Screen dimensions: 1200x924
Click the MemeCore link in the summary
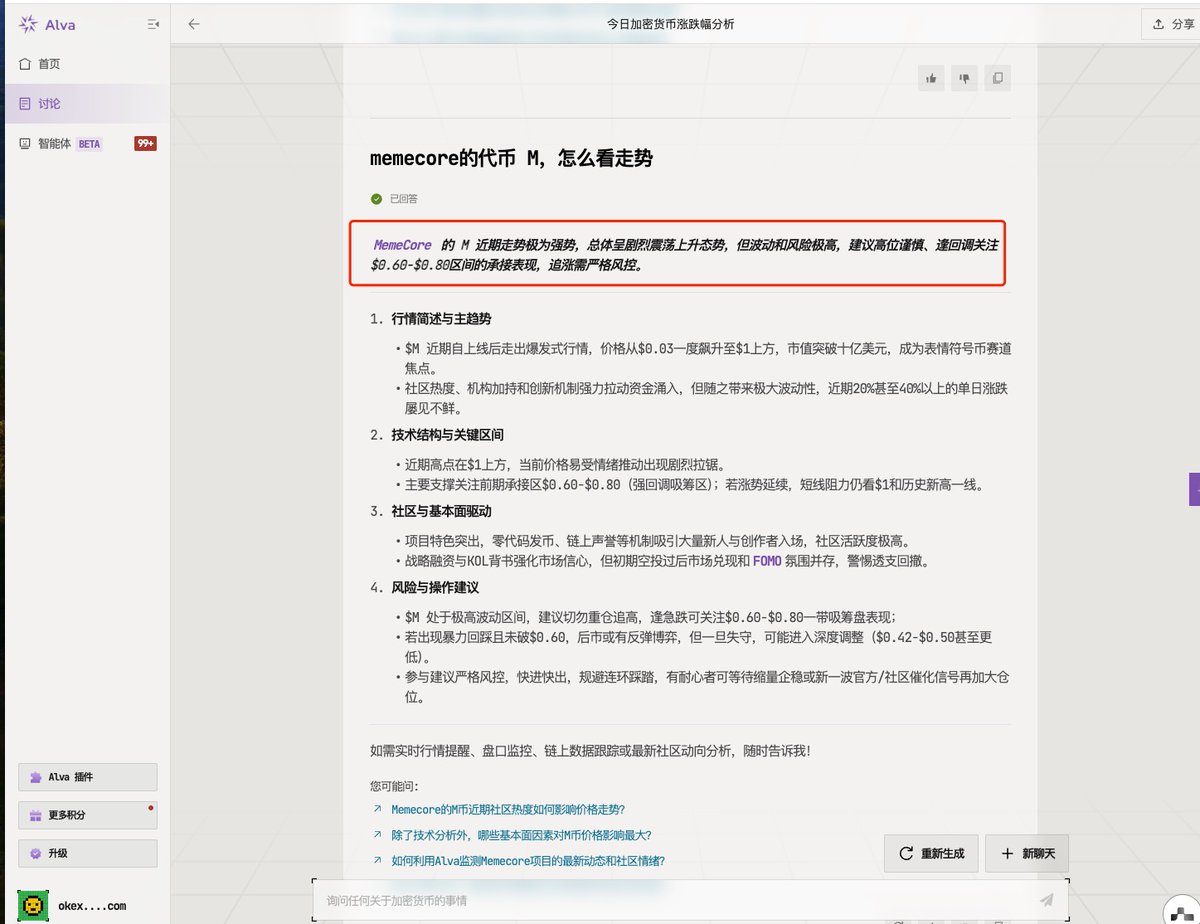(x=402, y=245)
